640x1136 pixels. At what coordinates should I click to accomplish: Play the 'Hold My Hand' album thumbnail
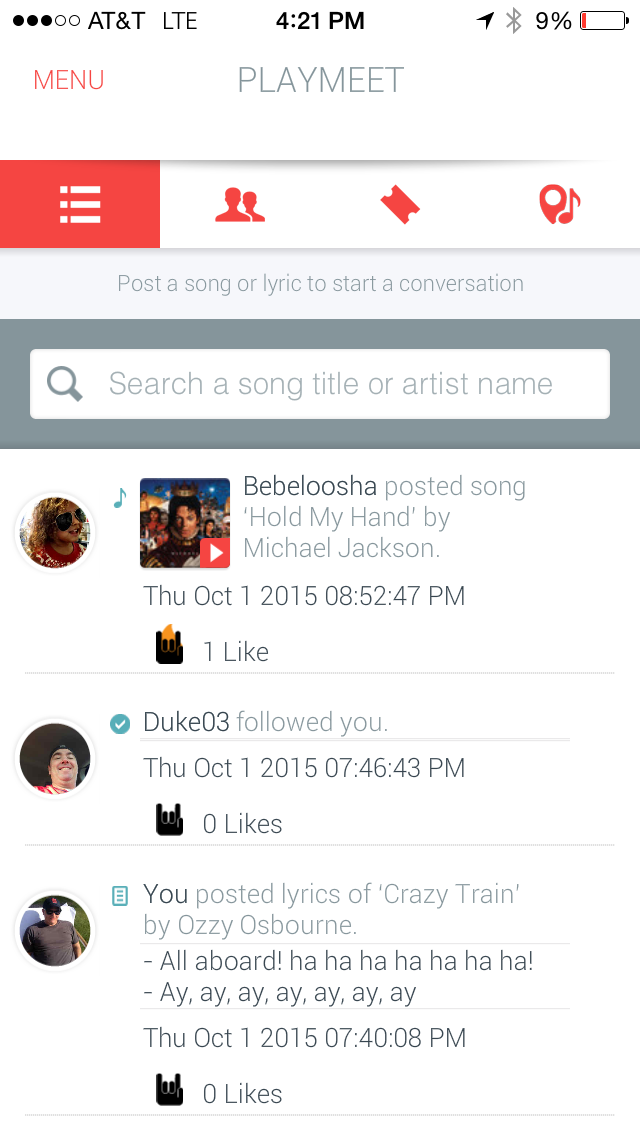(x=185, y=523)
